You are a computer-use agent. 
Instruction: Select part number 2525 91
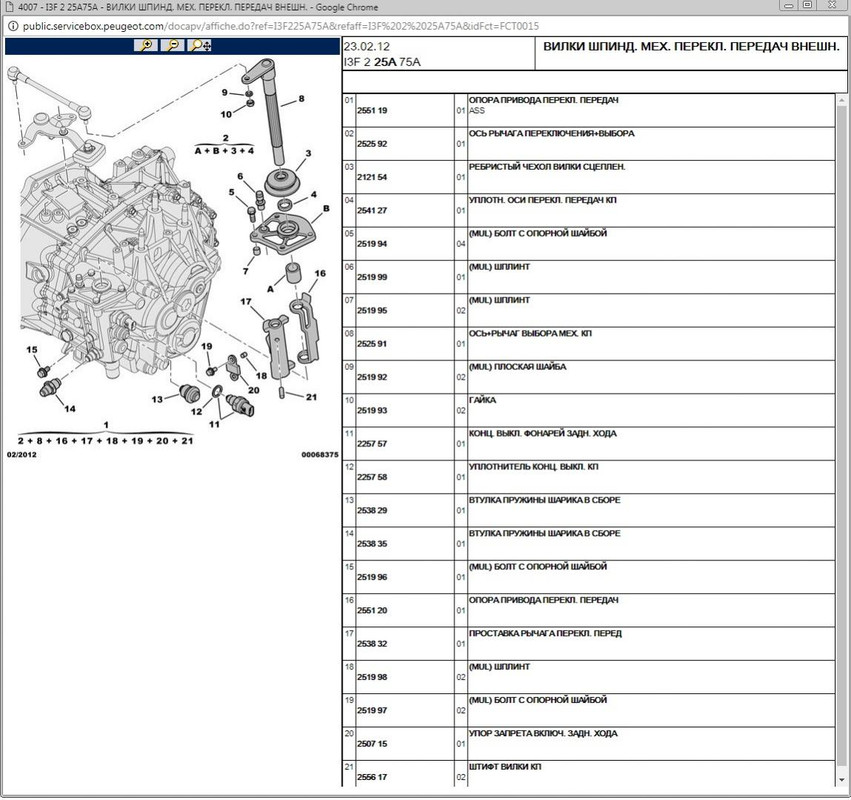click(x=372, y=344)
